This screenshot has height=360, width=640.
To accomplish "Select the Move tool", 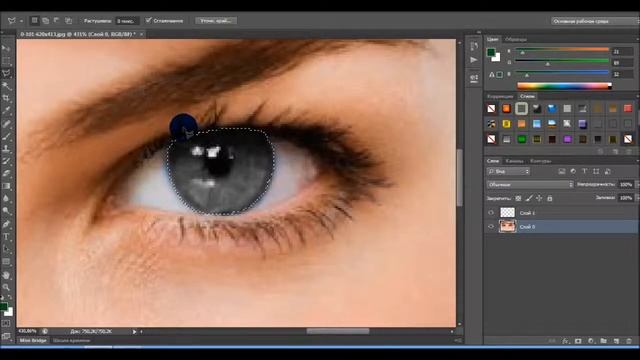I will pos(6,49).
